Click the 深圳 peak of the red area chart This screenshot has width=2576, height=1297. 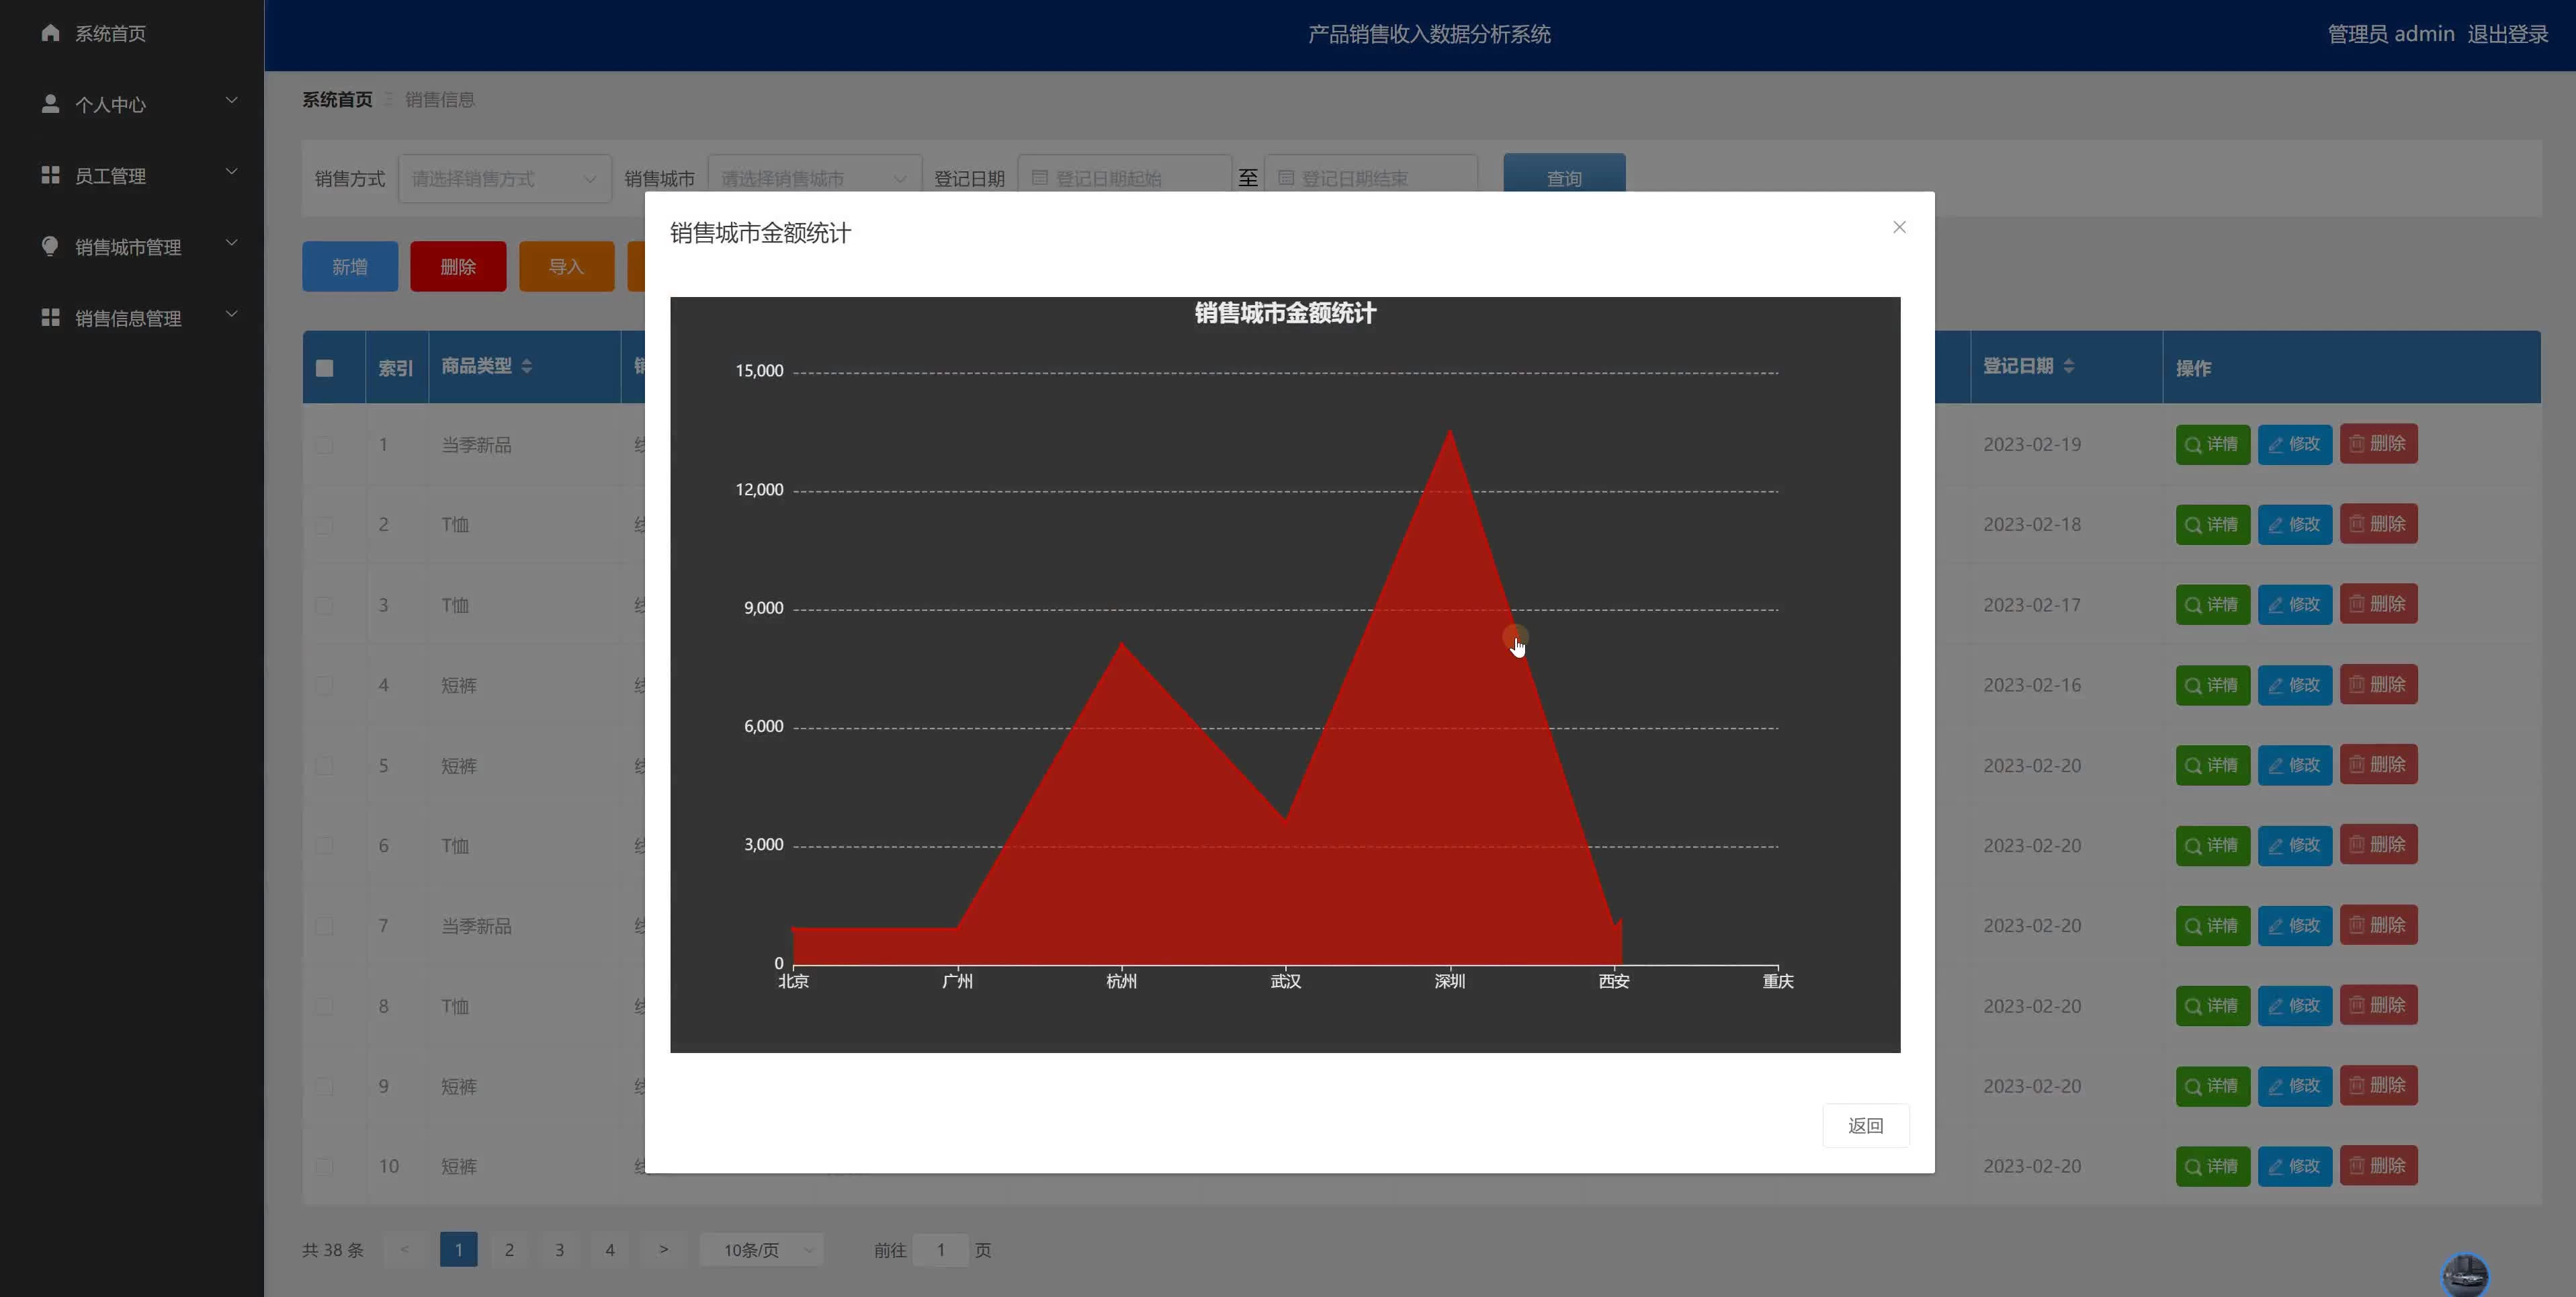(1450, 432)
